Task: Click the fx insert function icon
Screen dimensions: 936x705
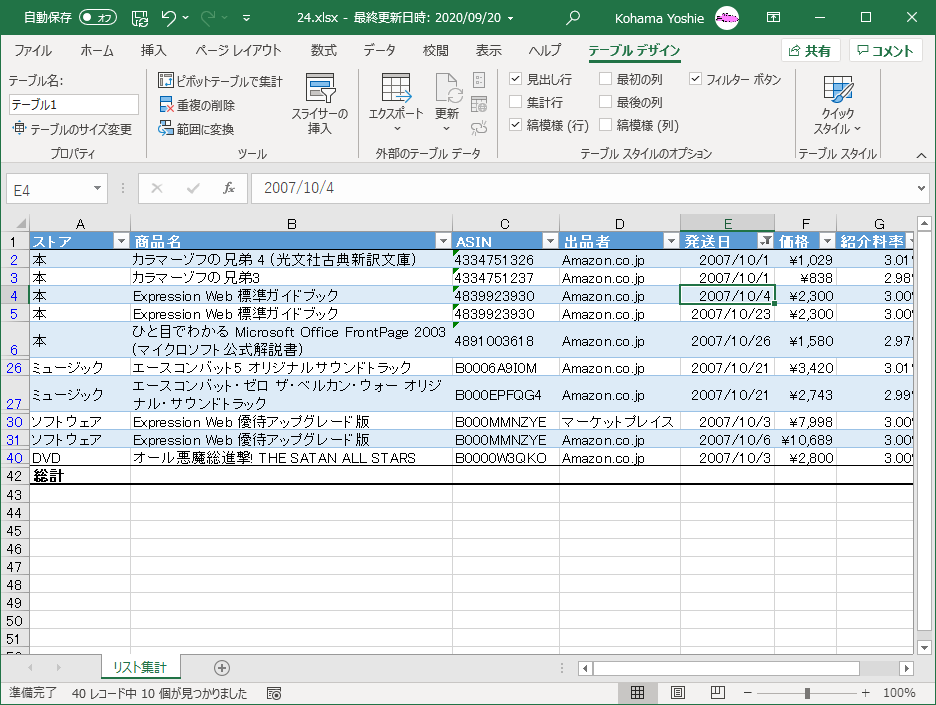Action: click(229, 188)
